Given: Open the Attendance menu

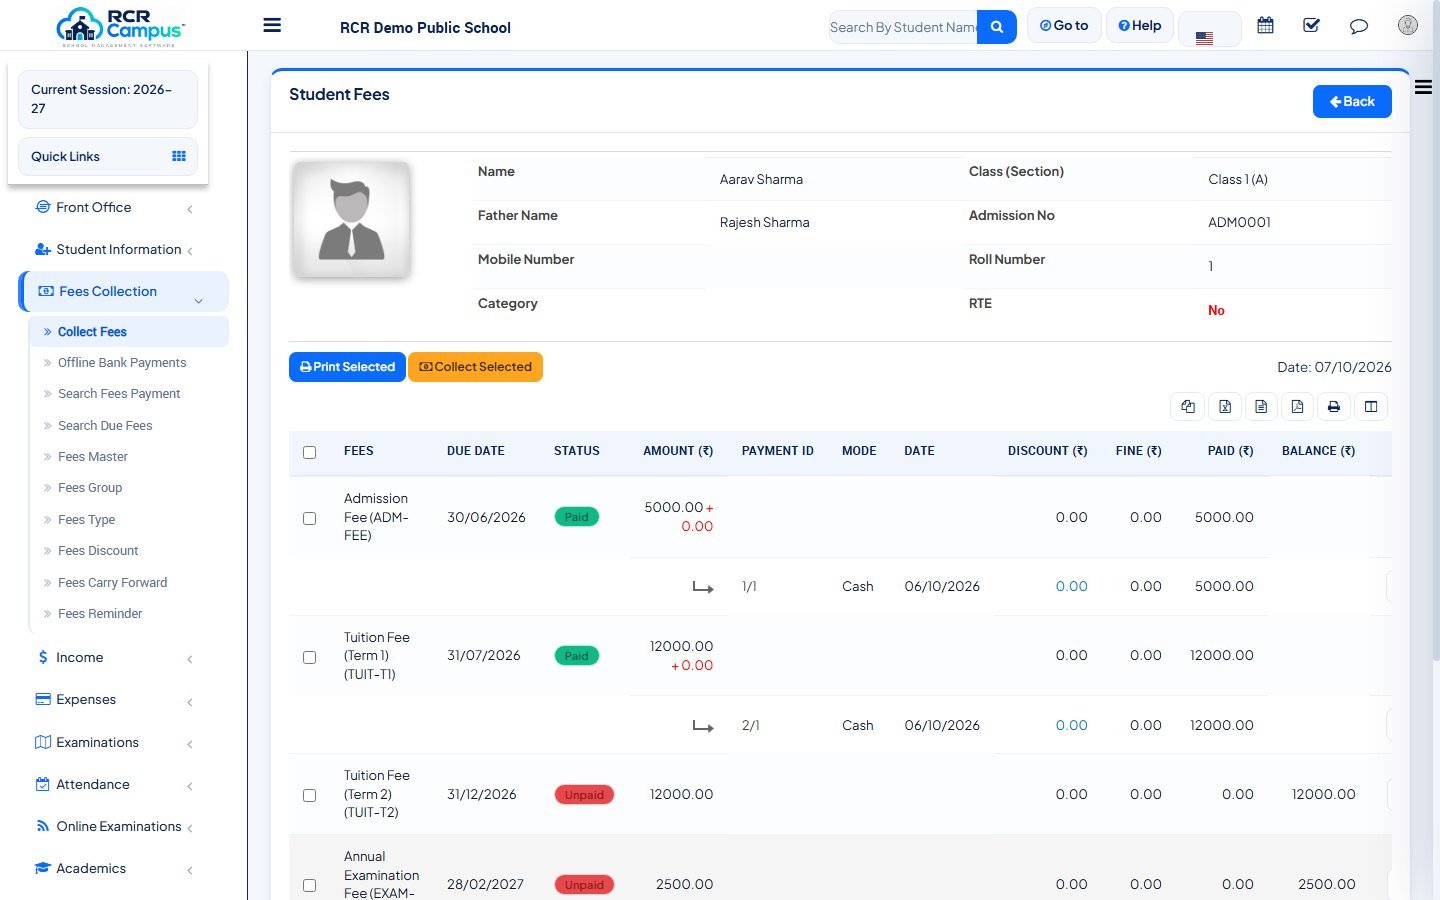Looking at the screenshot, I should point(115,784).
